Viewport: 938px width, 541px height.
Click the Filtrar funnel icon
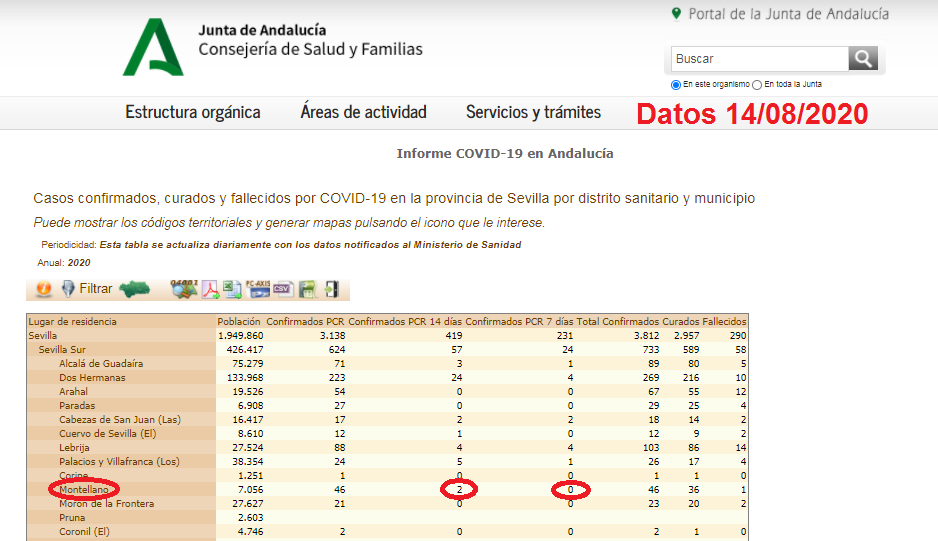click(x=68, y=289)
